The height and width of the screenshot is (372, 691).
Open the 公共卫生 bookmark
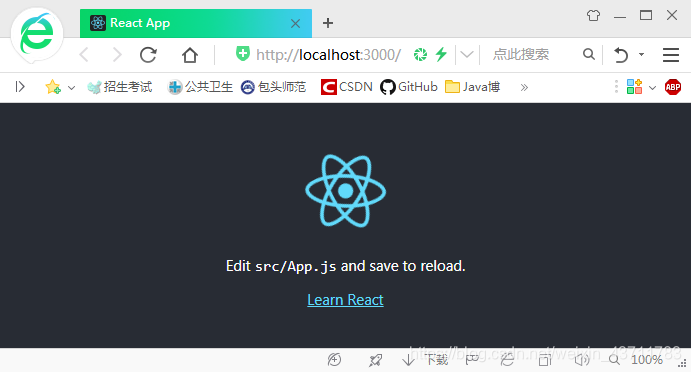[201, 87]
